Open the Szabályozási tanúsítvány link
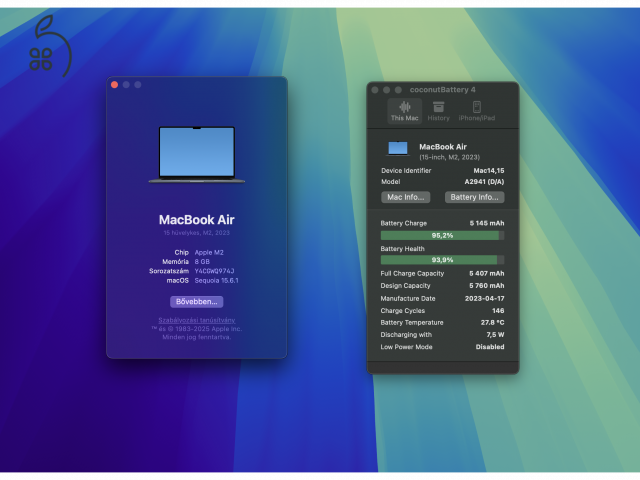 coord(196,320)
